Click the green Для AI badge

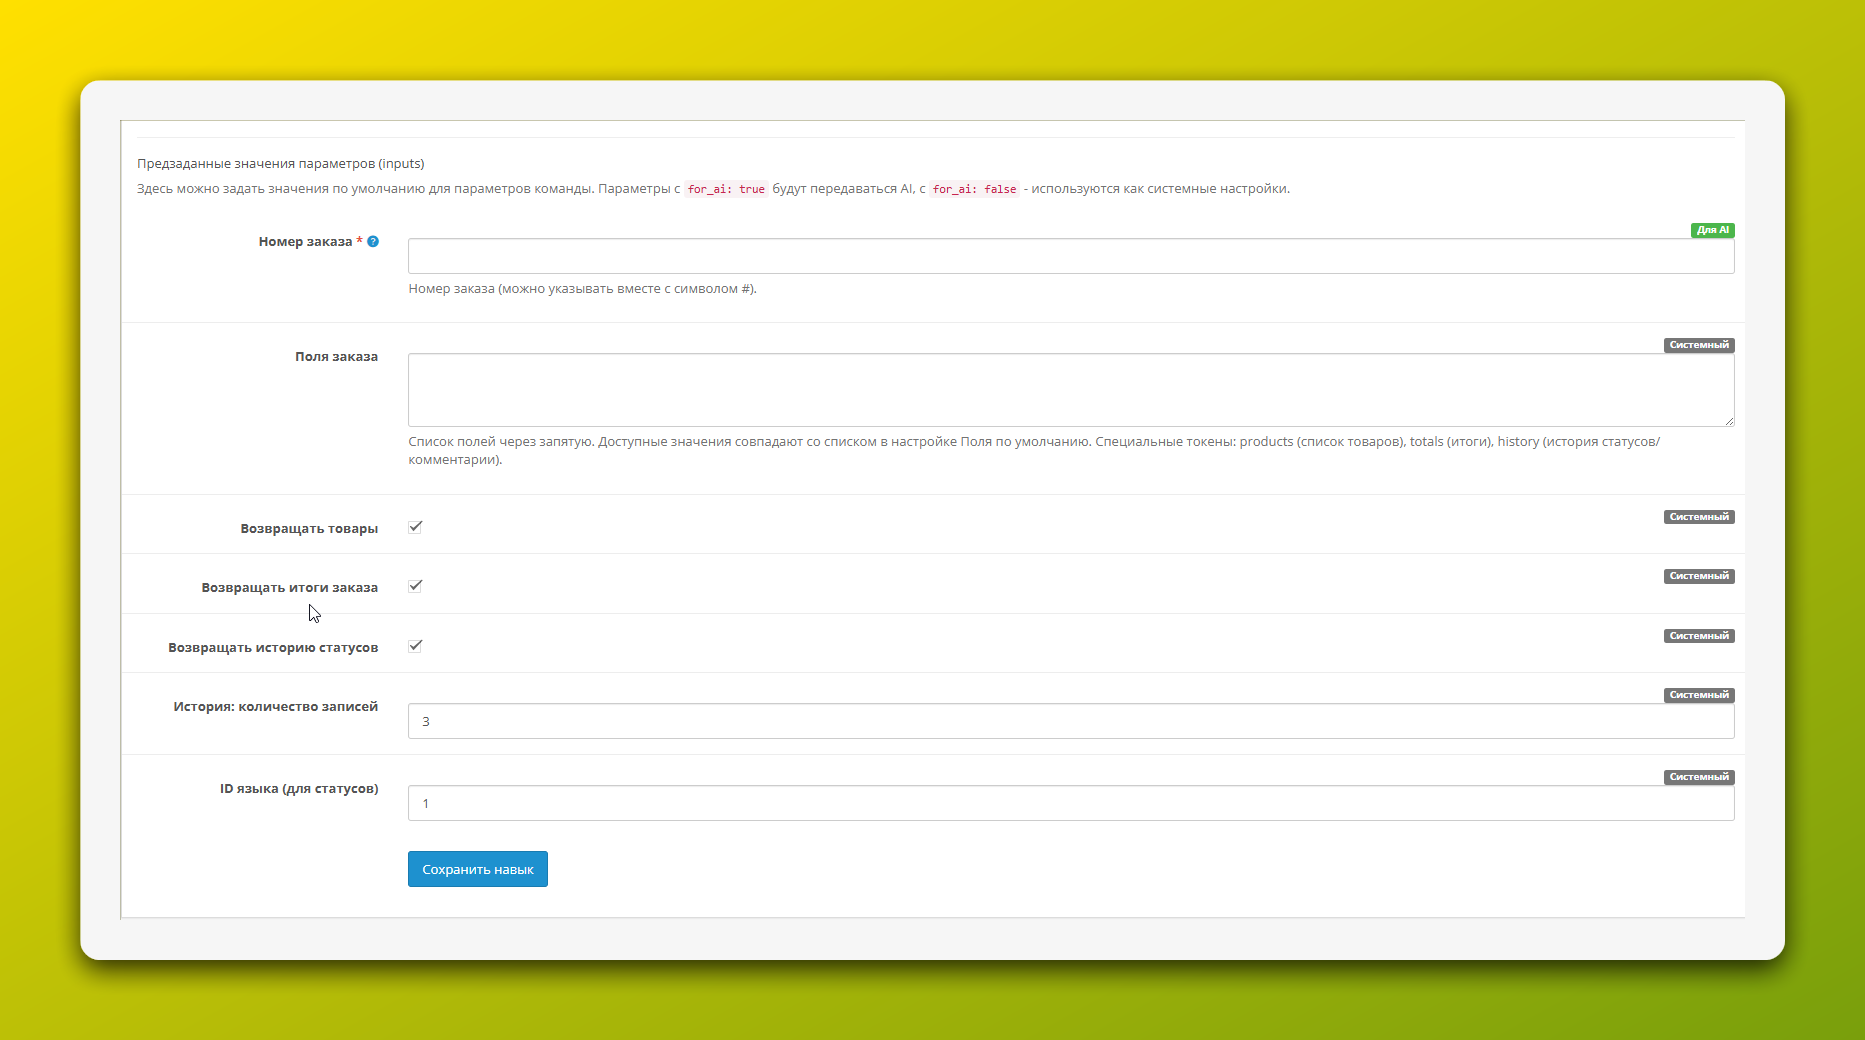[1712, 230]
